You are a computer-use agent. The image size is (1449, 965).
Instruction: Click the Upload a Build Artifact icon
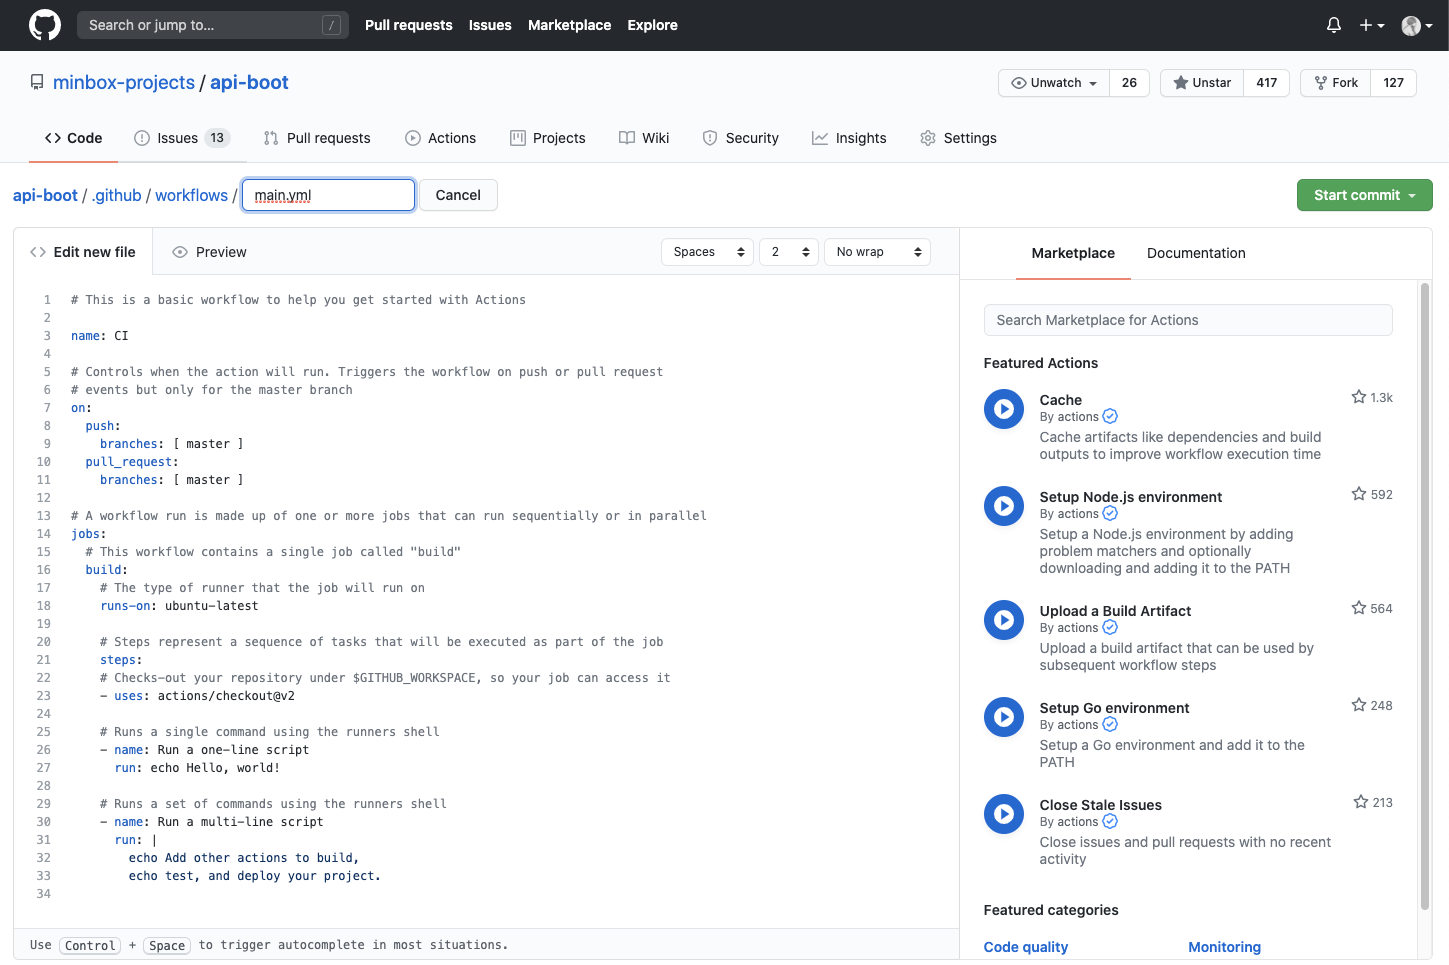pos(1004,620)
